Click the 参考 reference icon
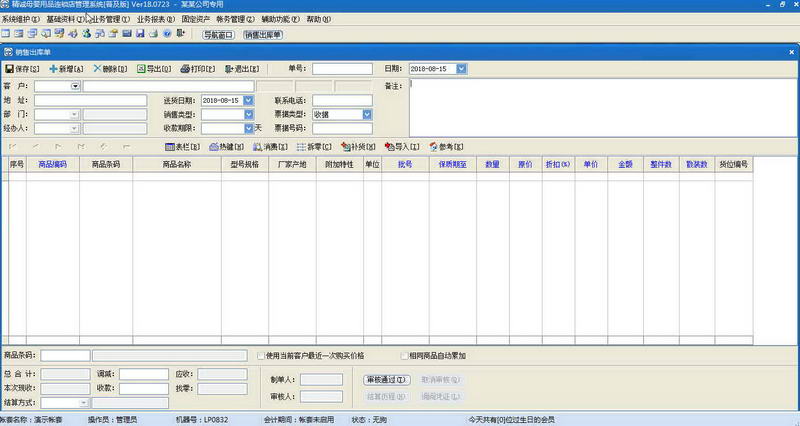800x426 pixels. (434, 147)
